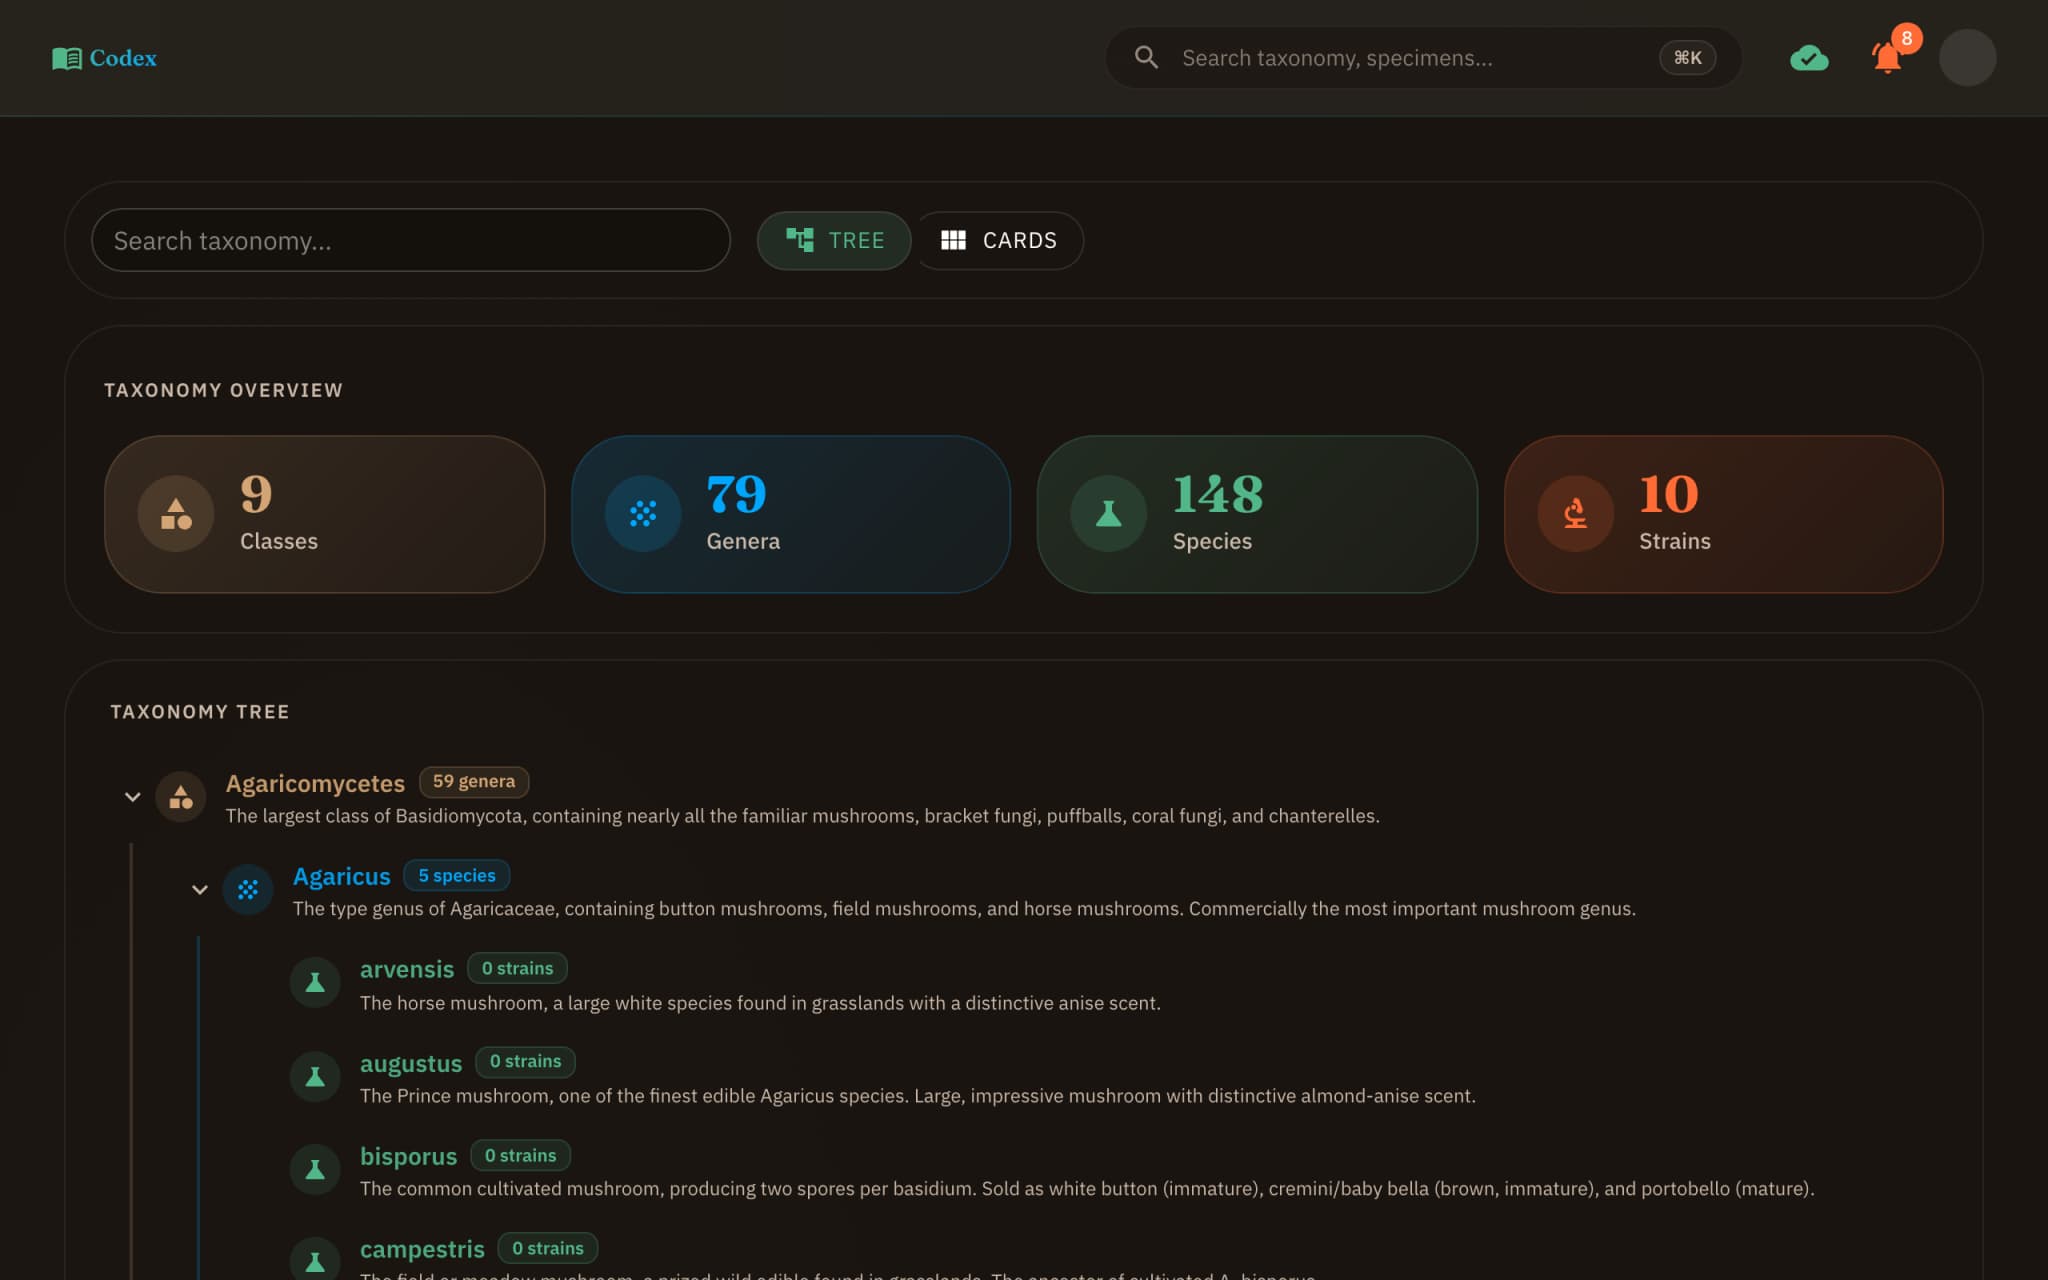Focus the Search taxonomy input field
Viewport: 2048px width, 1280px height.
pyautogui.click(x=411, y=240)
